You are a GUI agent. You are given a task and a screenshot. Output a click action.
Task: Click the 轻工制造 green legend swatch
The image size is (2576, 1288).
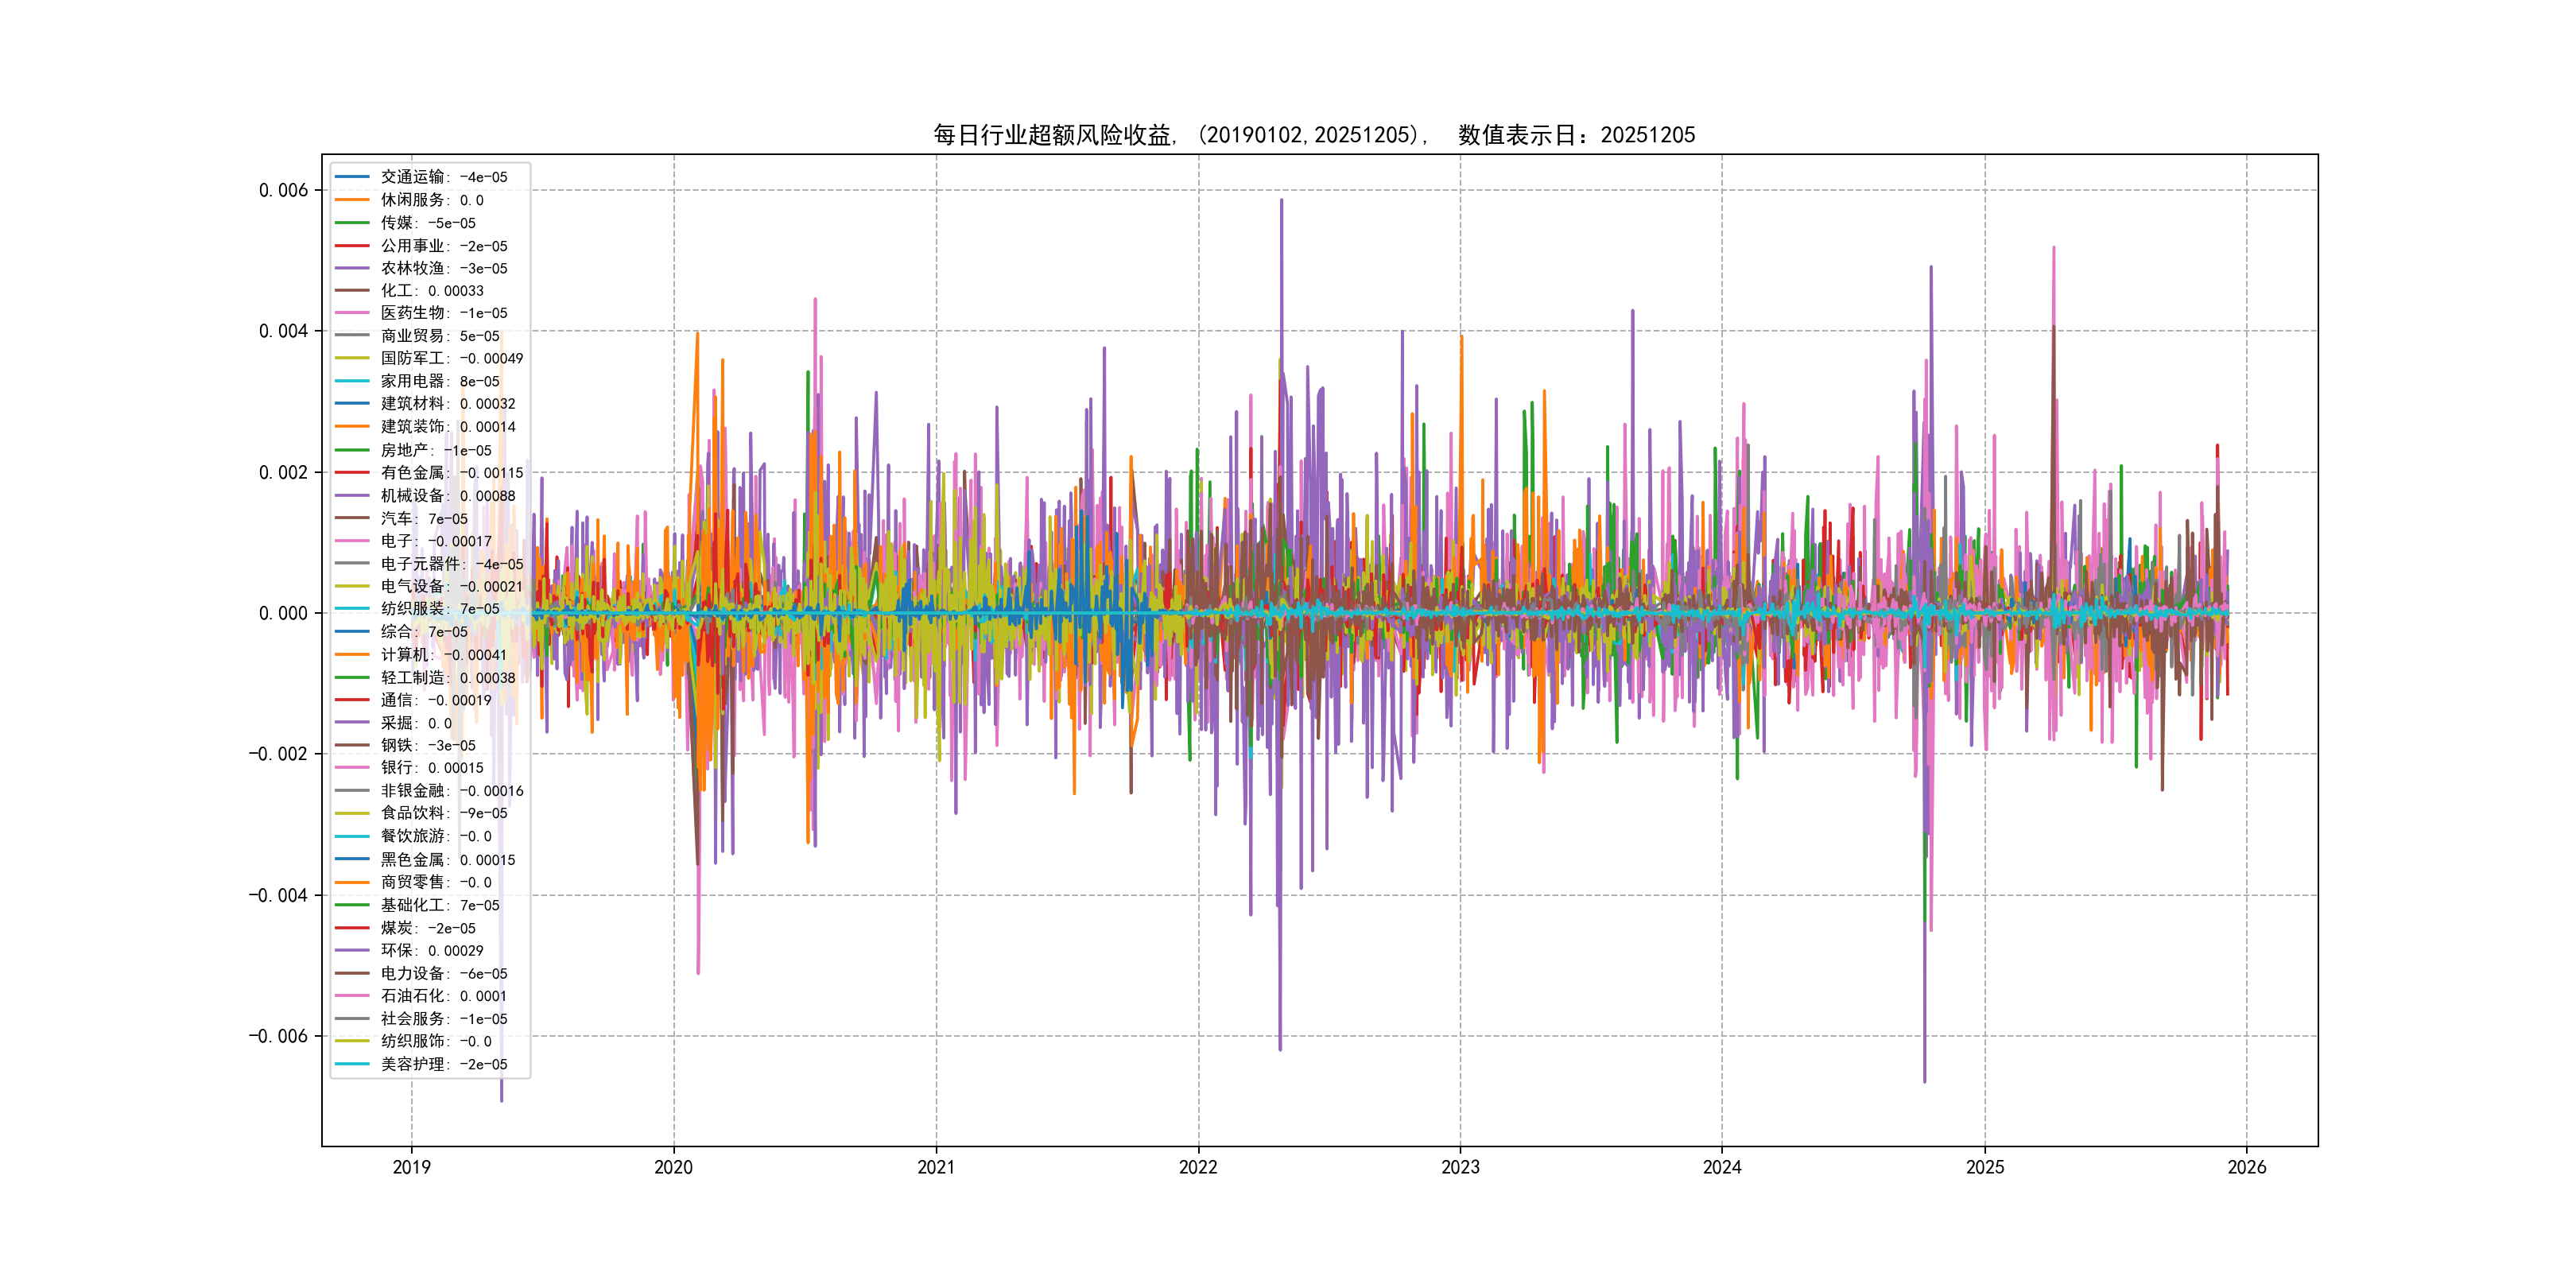click(351, 677)
